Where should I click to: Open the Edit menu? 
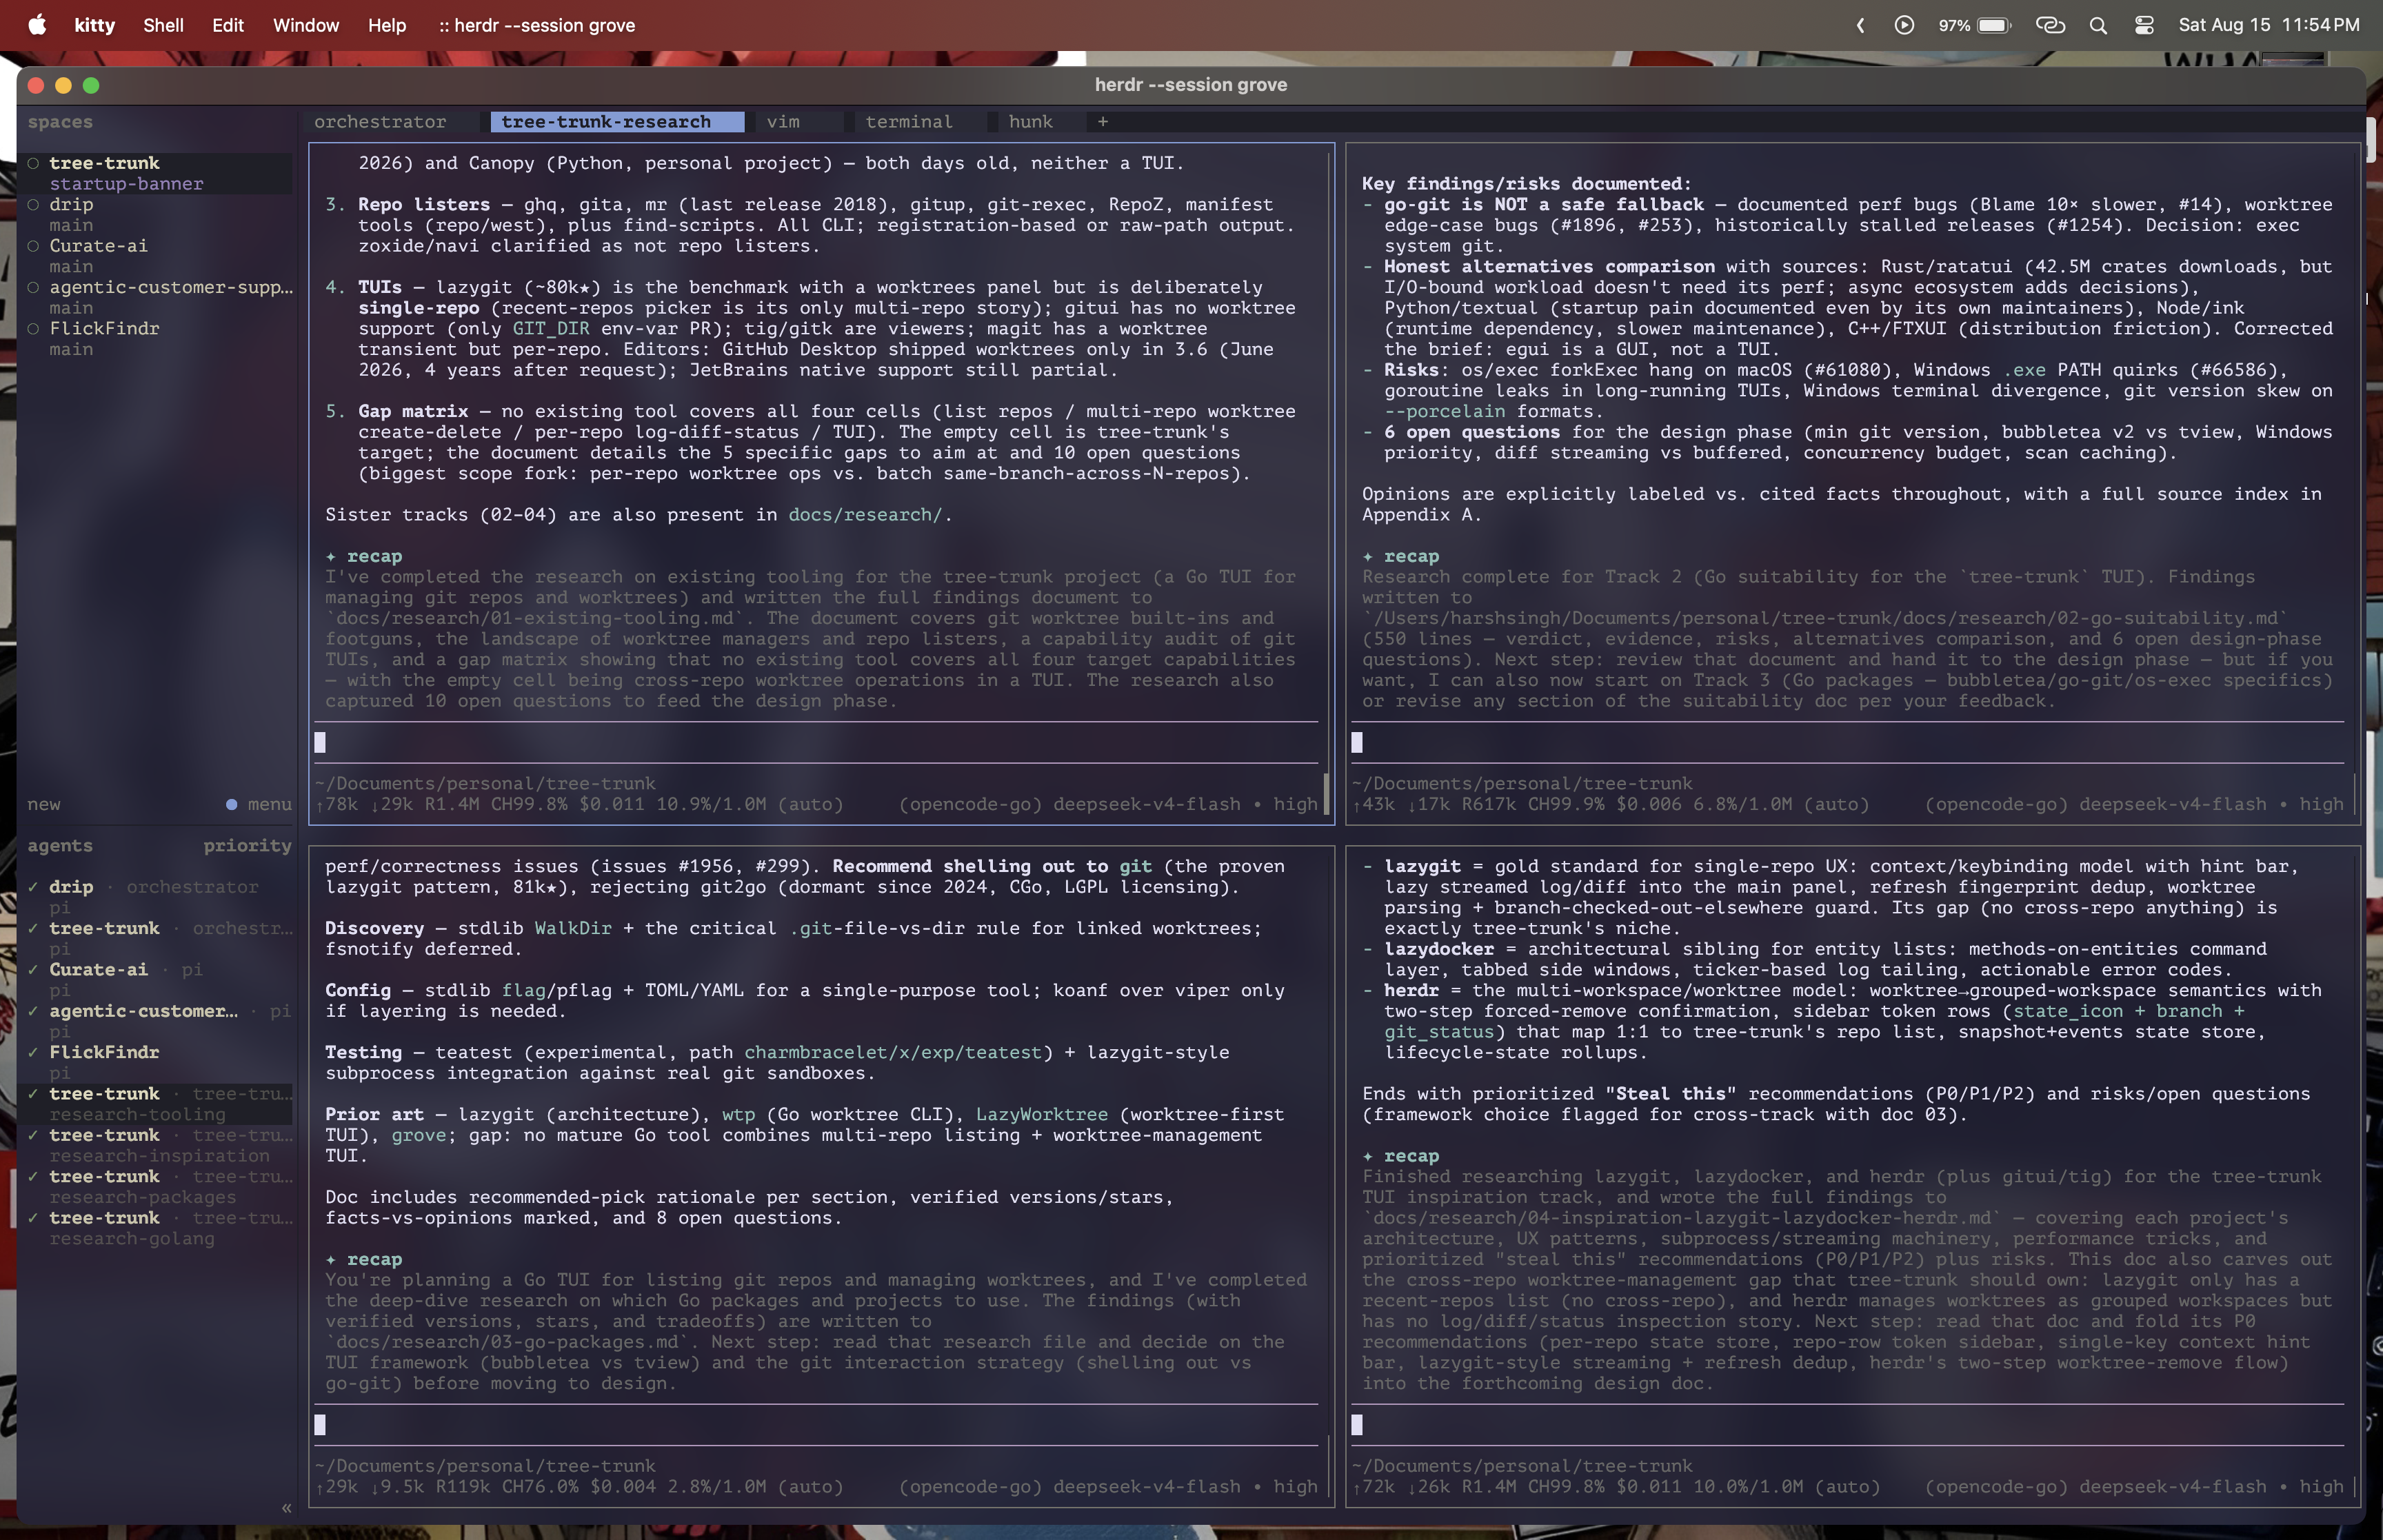pyautogui.click(x=228, y=25)
